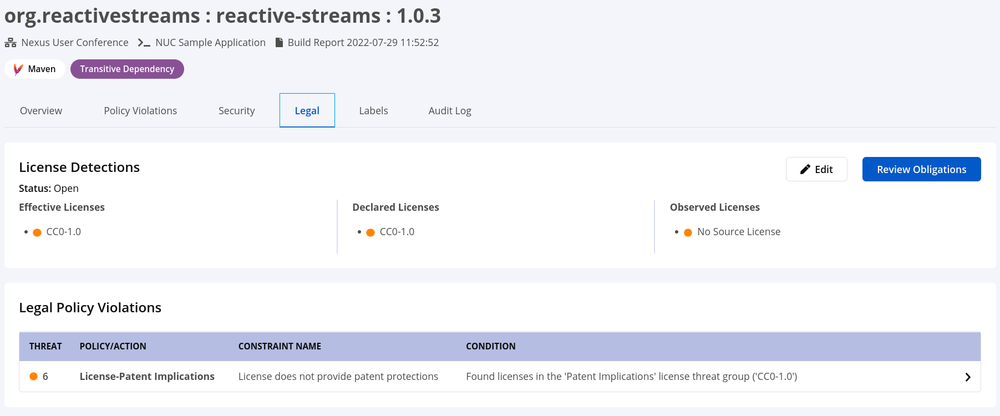This screenshot has width=1000, height=416.
Task: Click the orange threat dot in violations row
Action: point(34,376)
